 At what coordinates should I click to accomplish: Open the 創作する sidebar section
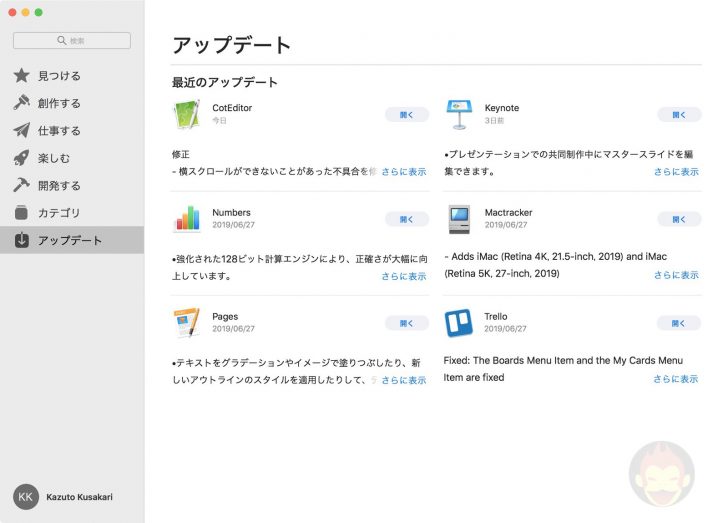(x=72, y=103)
